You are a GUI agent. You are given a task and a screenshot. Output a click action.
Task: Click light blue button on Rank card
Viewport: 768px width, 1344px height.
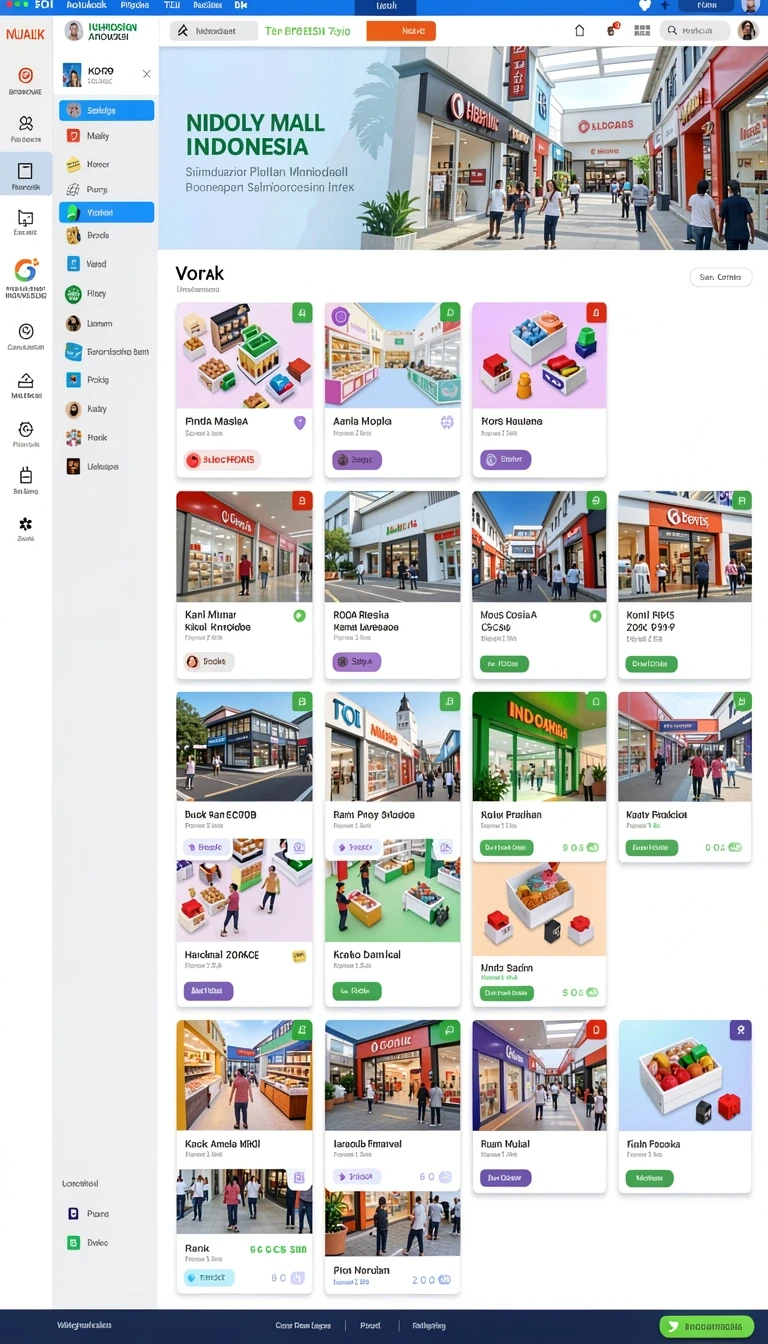coord(210,1277)
